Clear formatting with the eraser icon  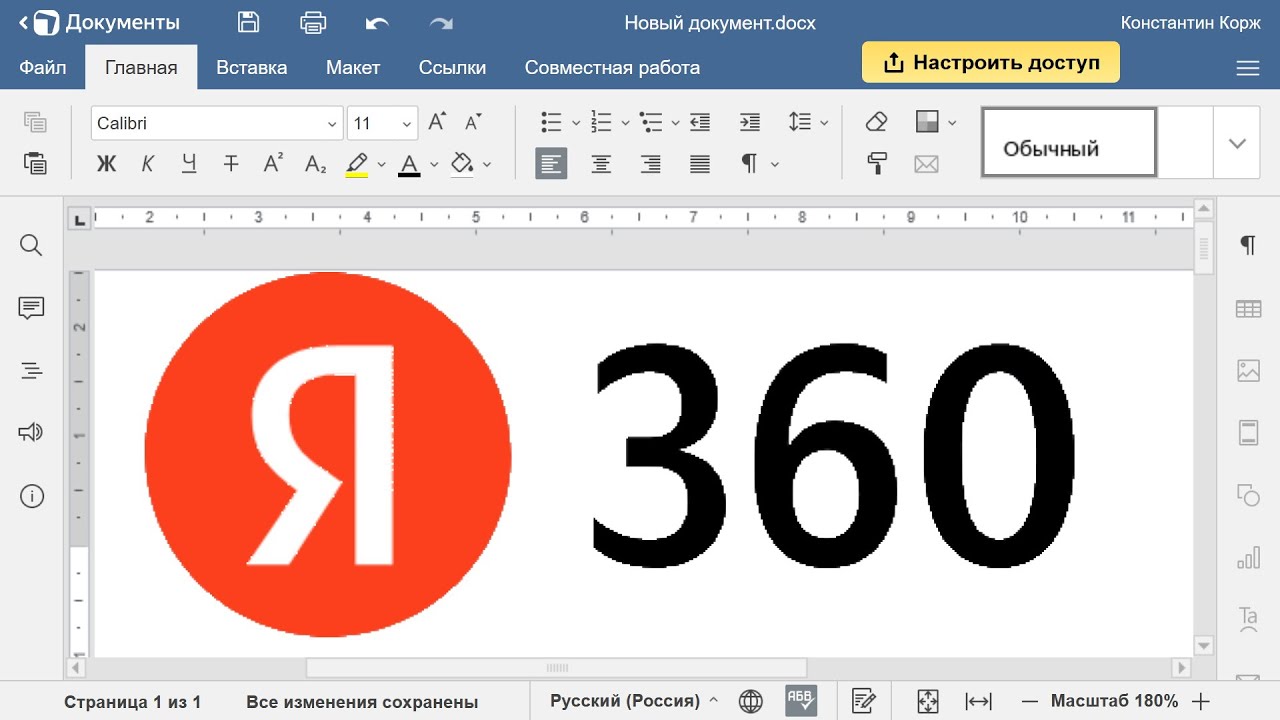point(877,122)
